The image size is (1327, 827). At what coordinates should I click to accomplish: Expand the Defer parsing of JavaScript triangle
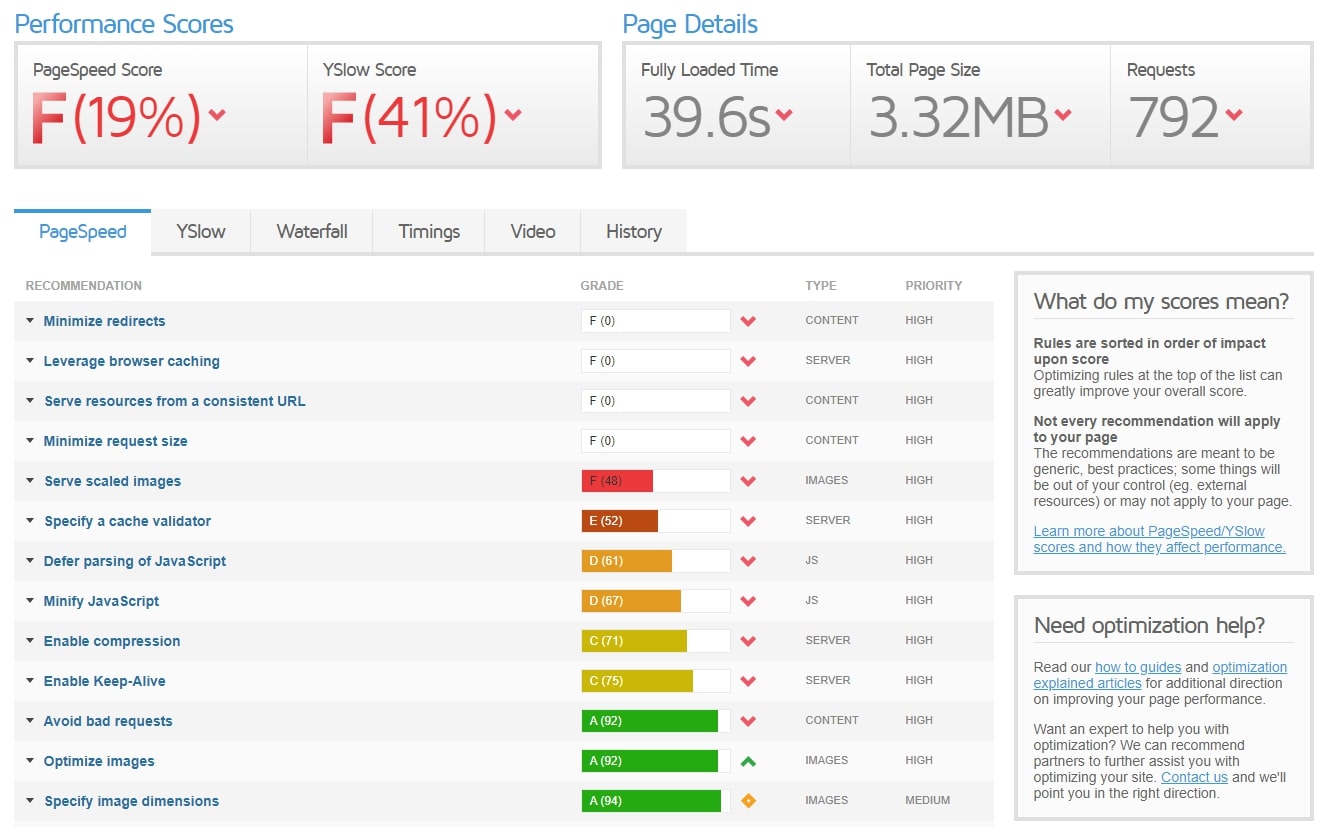click(30, 561)
